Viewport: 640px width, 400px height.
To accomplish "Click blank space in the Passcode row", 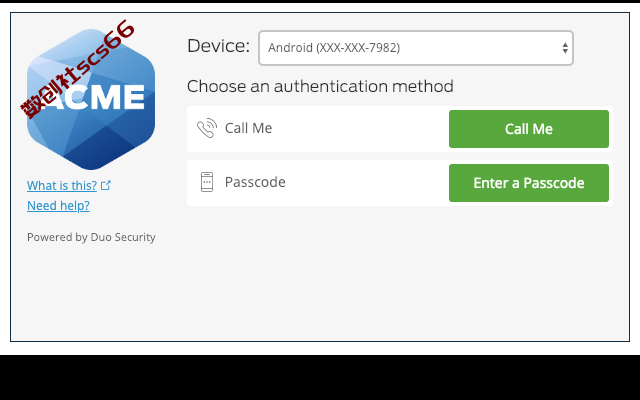I will 367,183.
